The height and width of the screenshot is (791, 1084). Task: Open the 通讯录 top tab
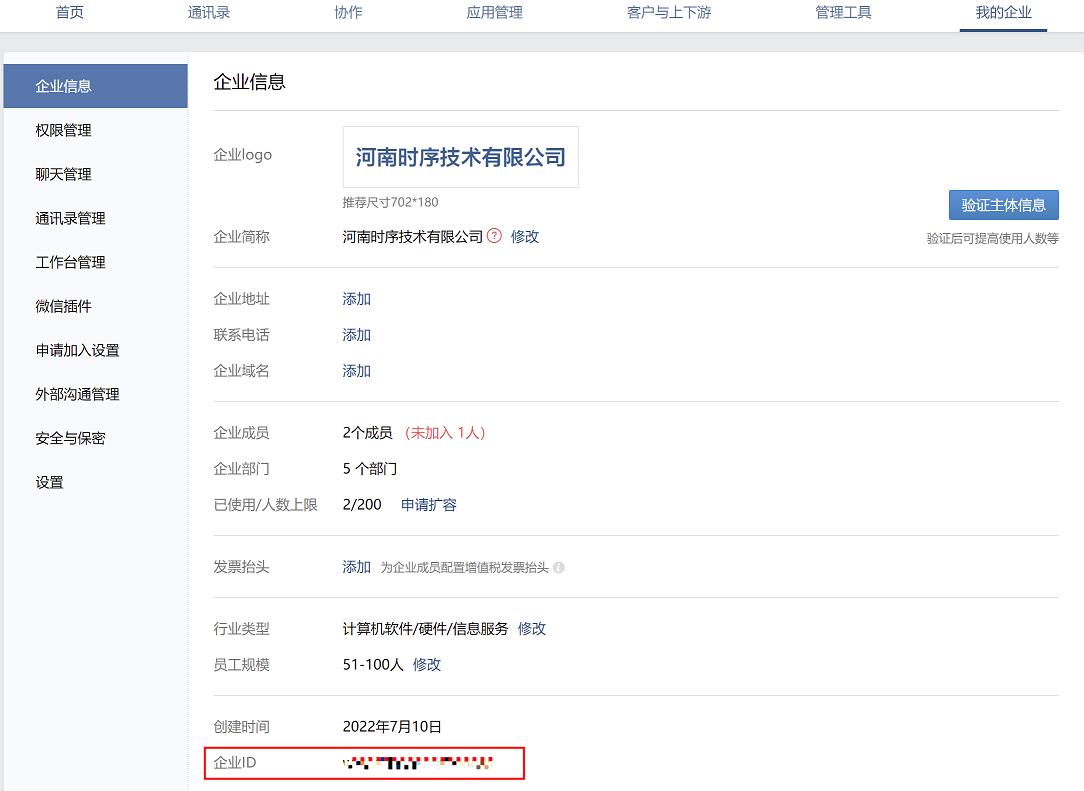209,13
